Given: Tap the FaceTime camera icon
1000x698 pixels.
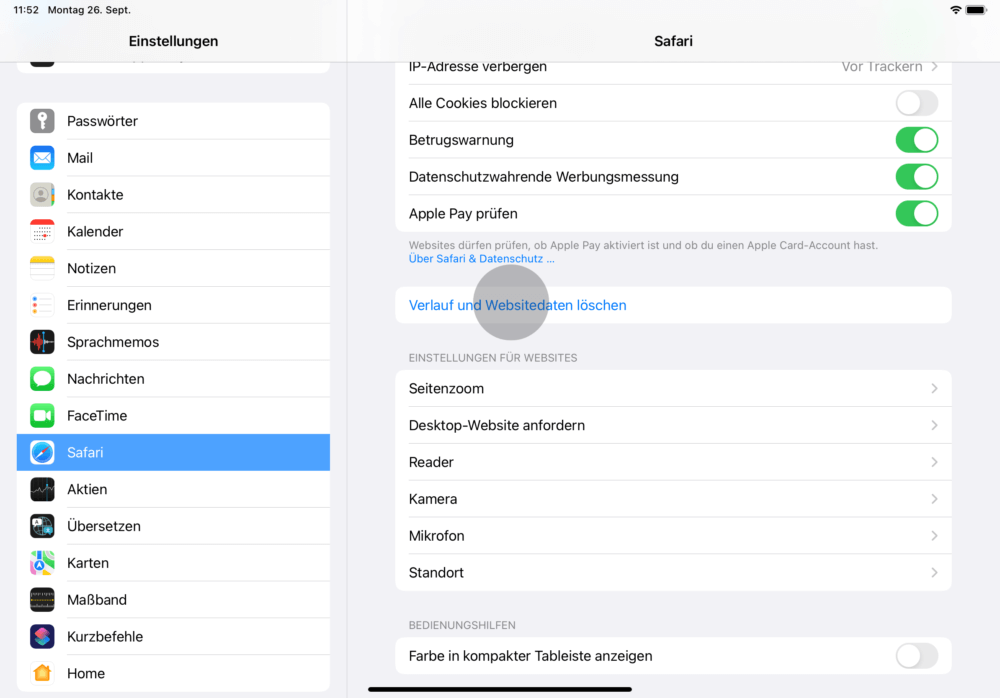Looking at the screenshot, I should click(42, 416).
